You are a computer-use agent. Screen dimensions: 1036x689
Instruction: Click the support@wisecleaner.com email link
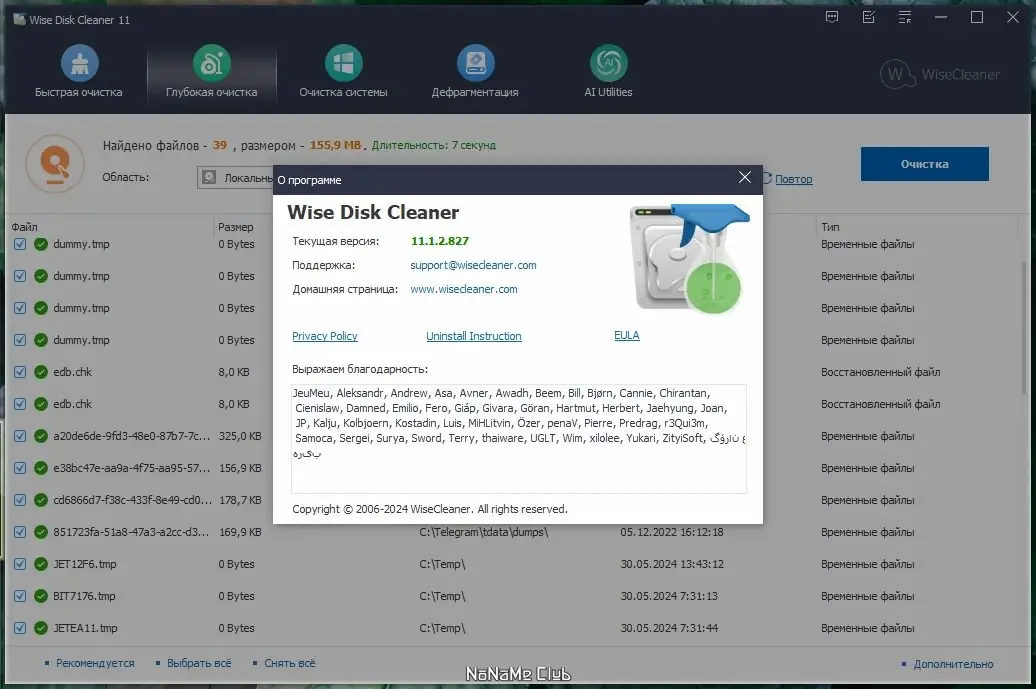473,265
